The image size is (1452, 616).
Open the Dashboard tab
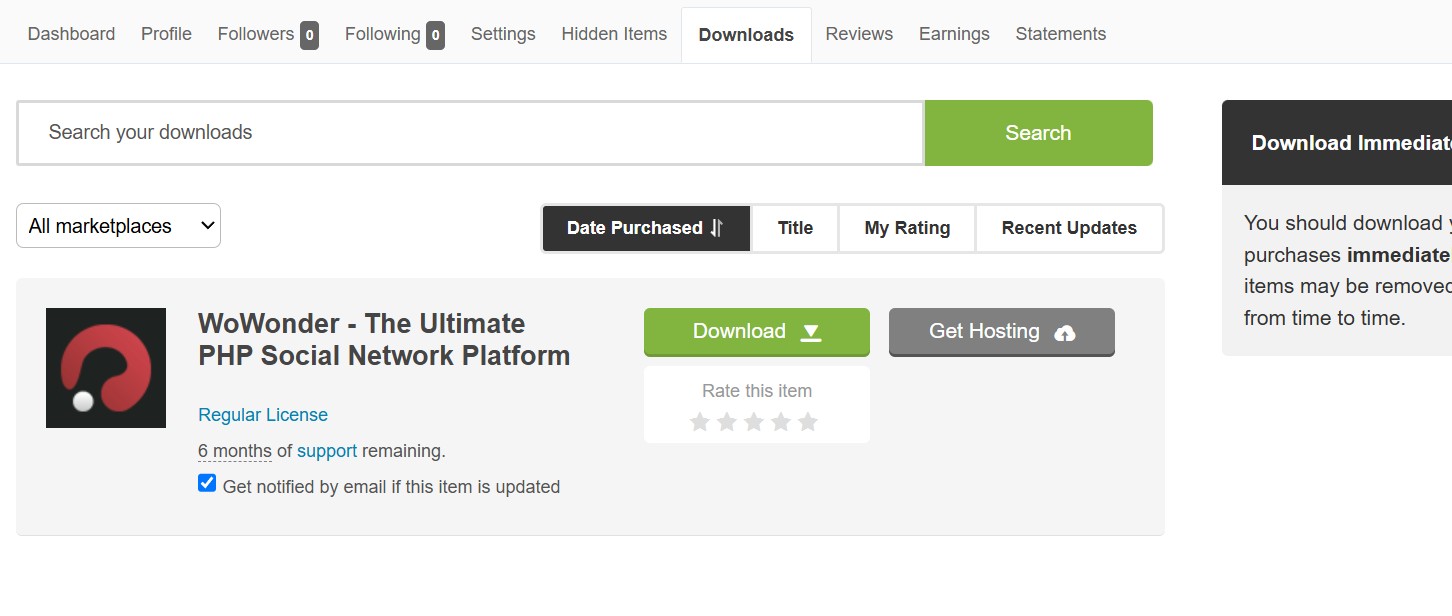(x=71, y=34)
